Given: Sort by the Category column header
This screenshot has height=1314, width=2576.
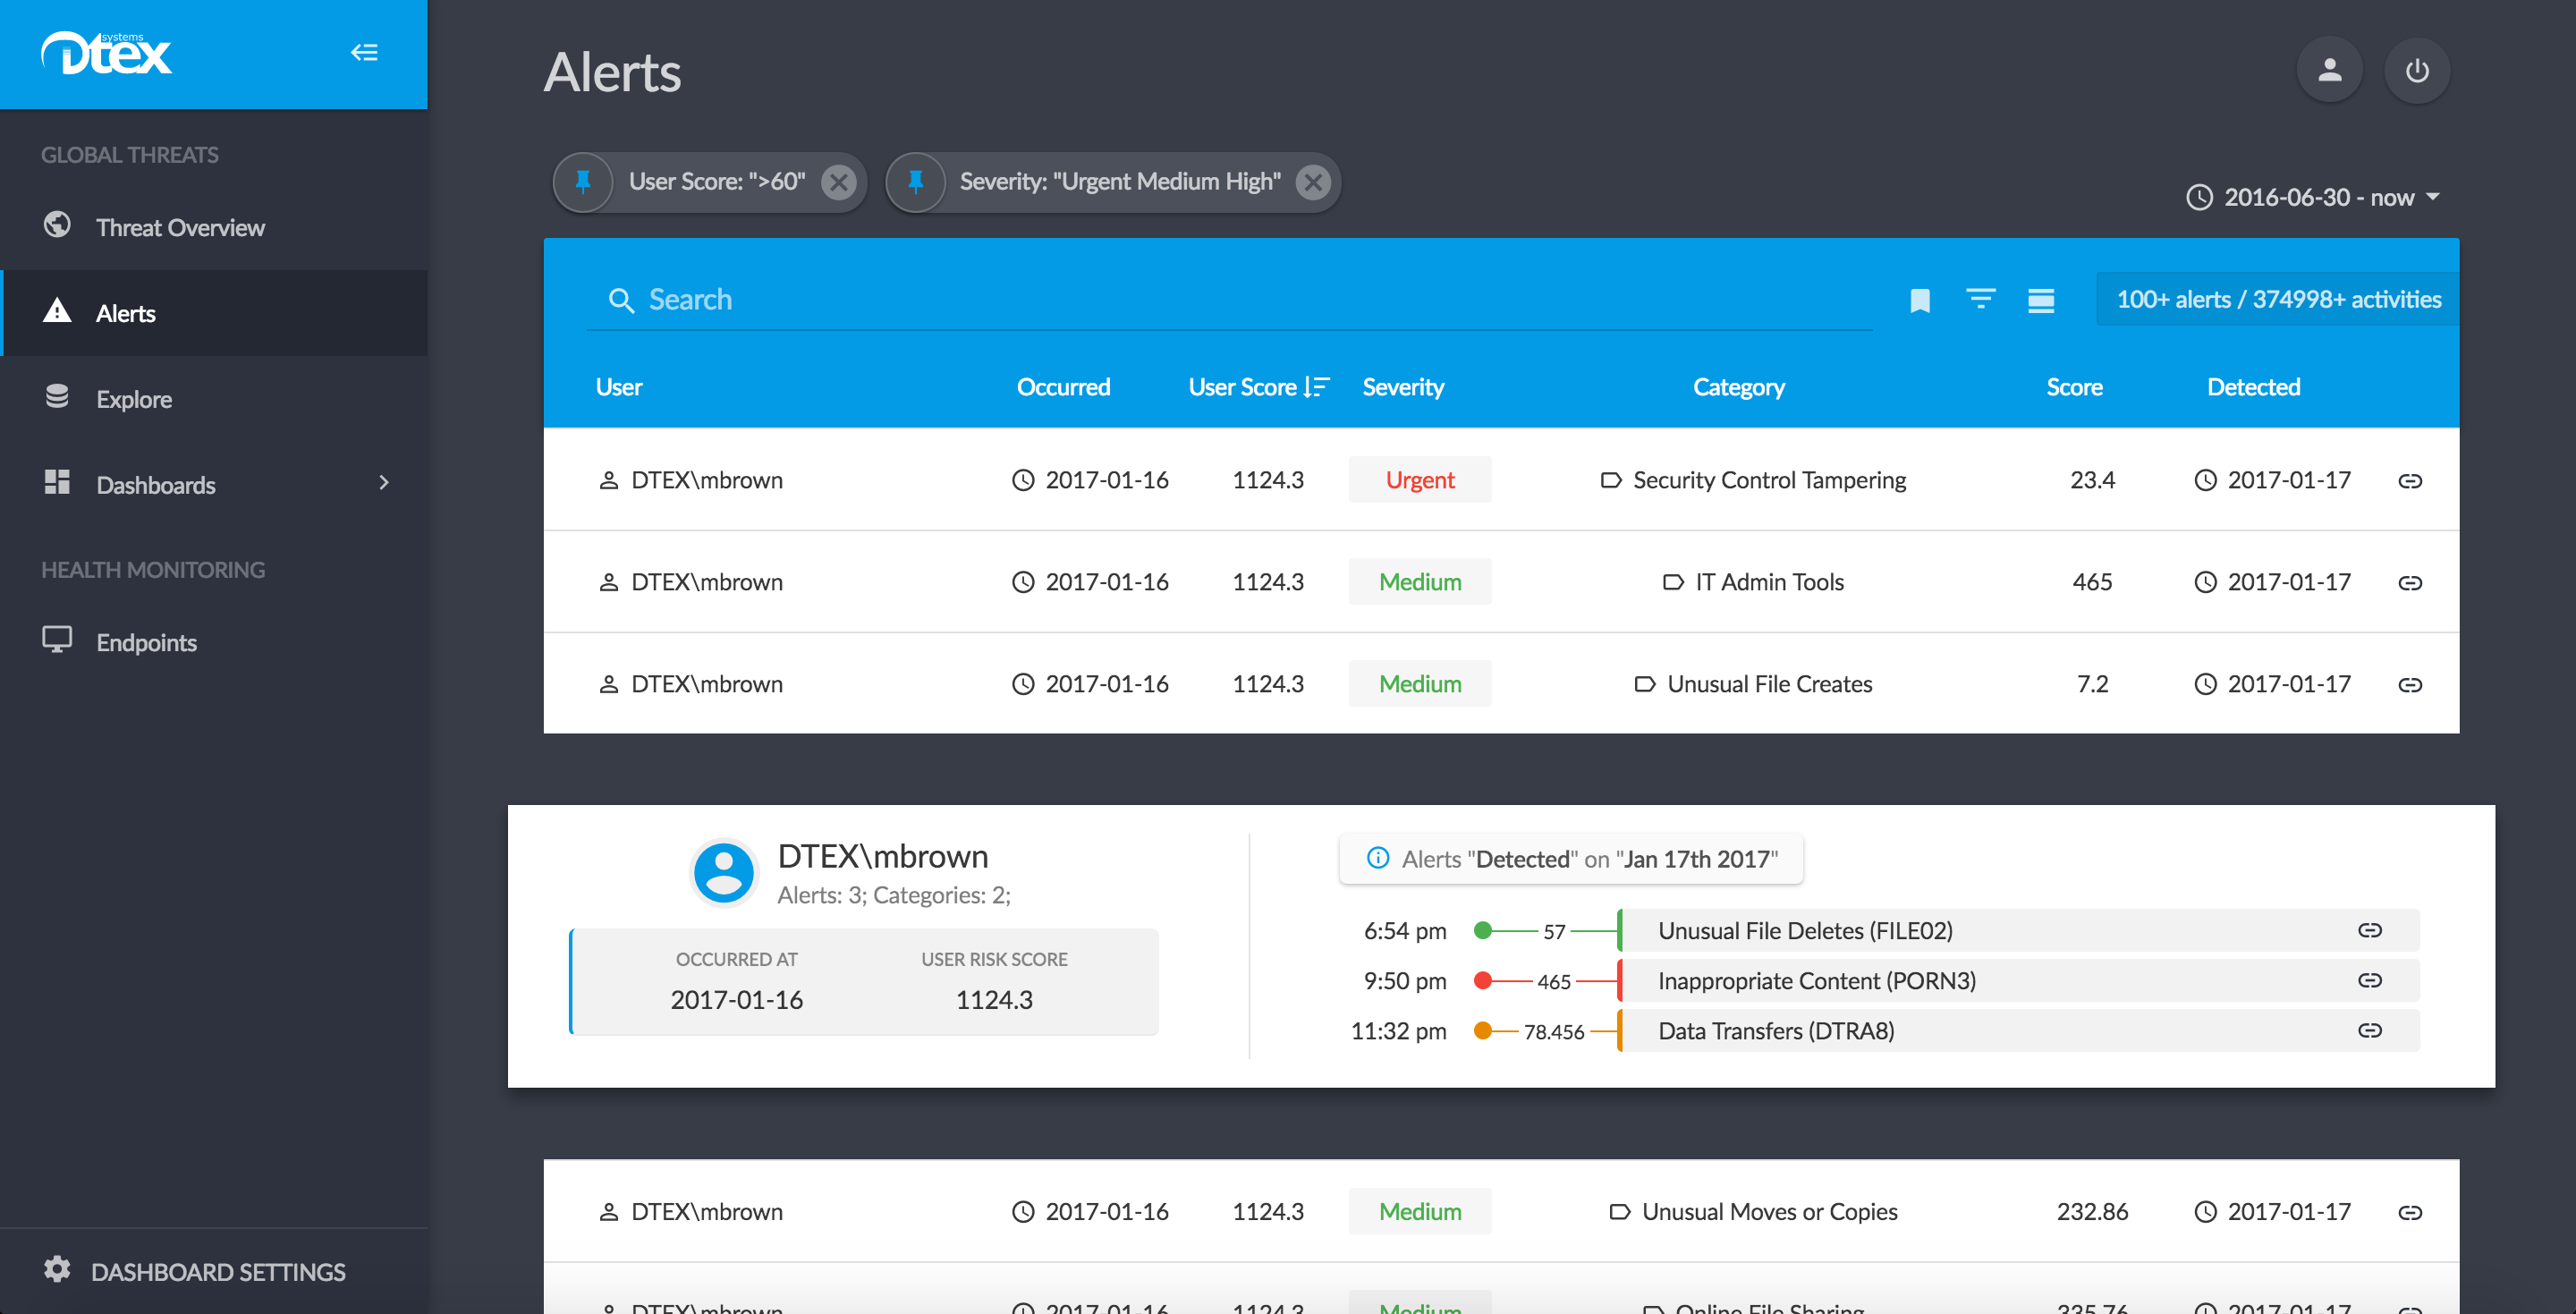Looking at the screenshot, I should coord(1739,387).
